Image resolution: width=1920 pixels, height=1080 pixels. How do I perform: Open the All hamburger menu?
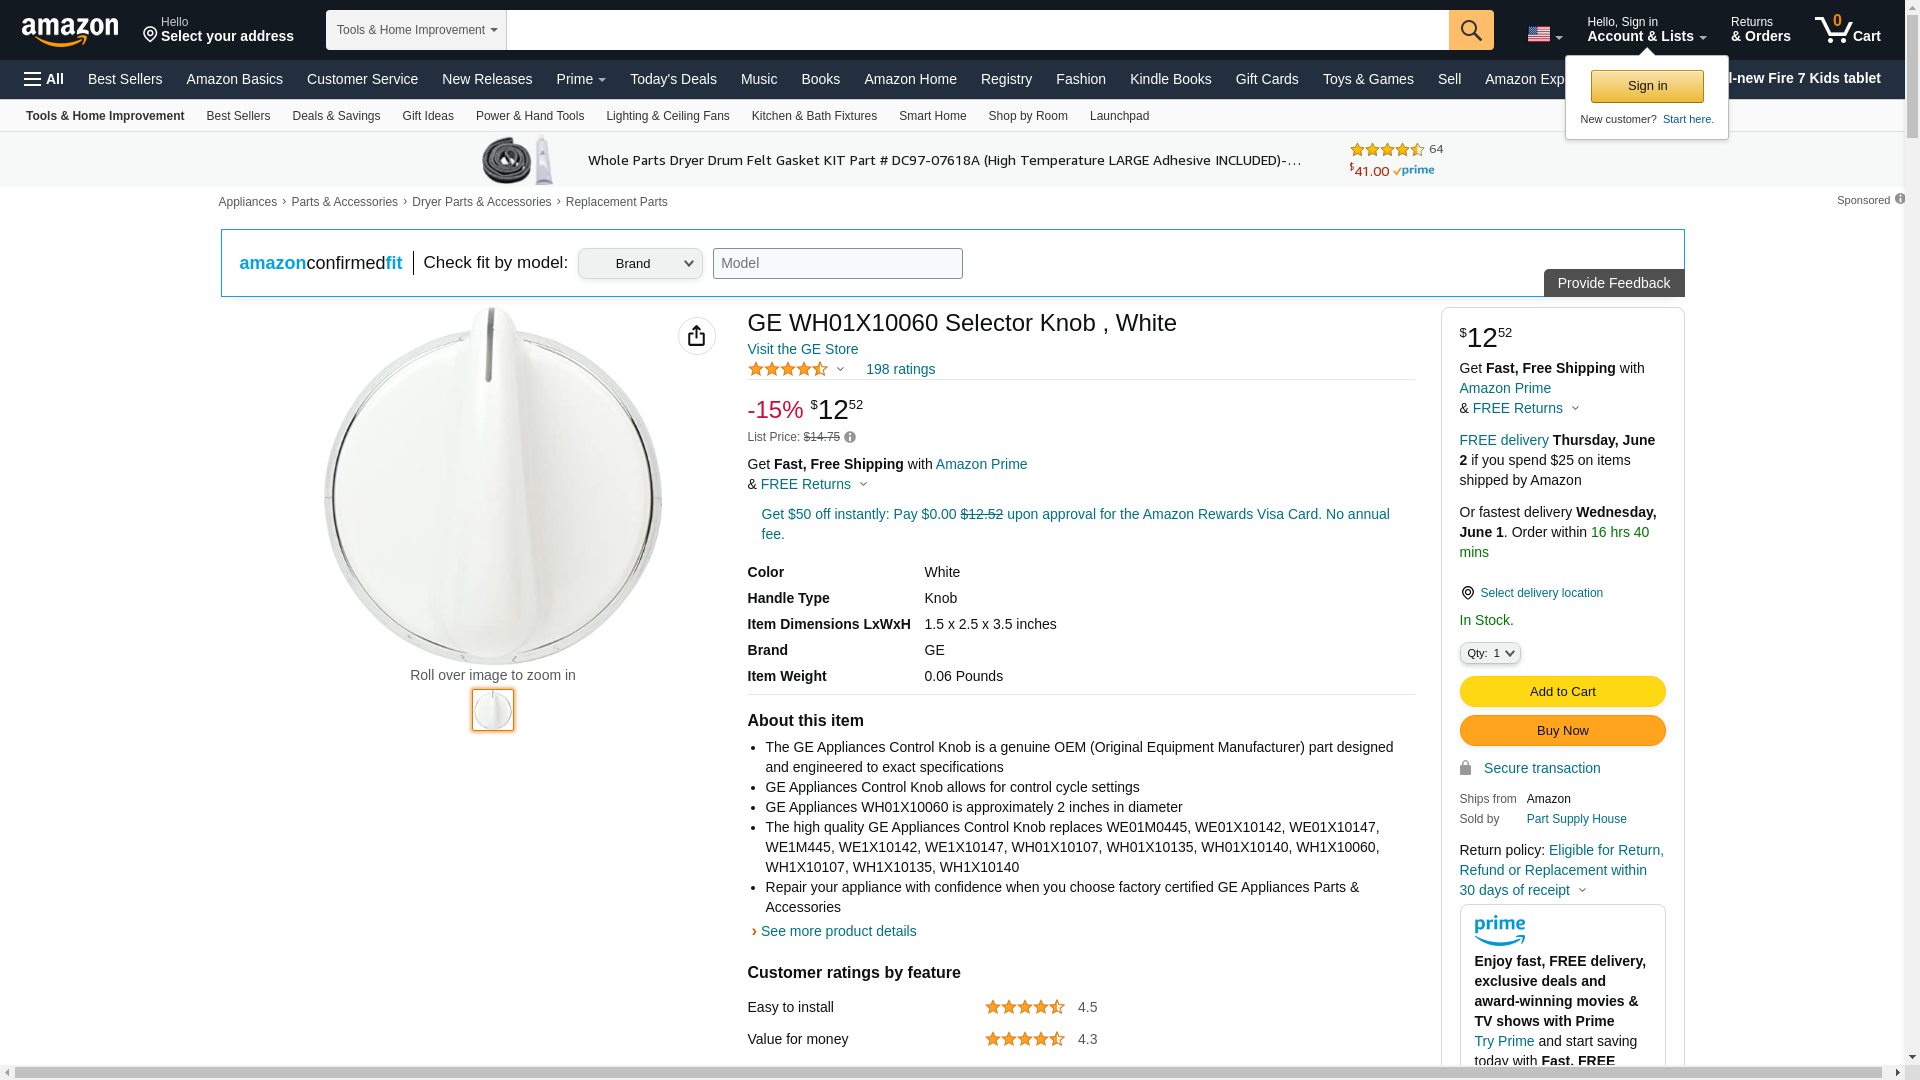[44, 79]
